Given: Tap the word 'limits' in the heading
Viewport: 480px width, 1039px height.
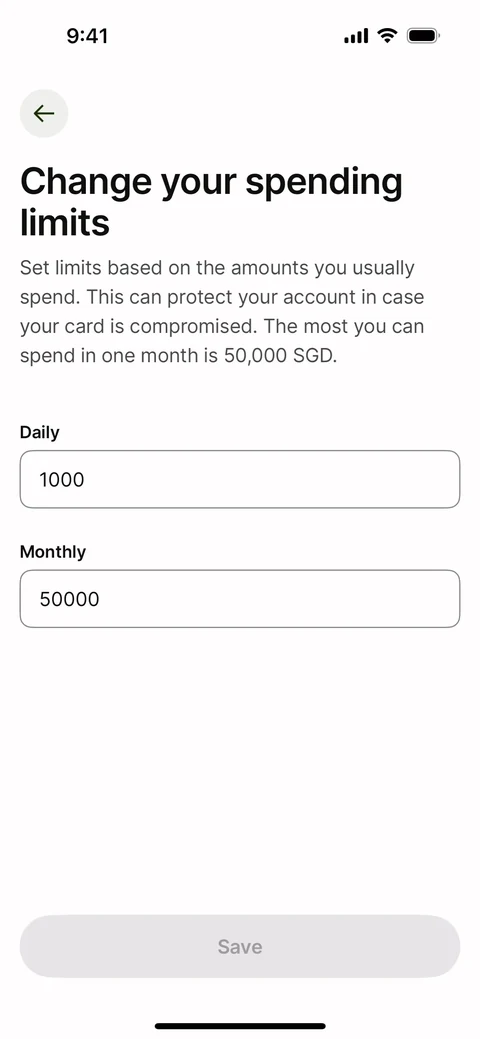Looking at the screenshot, I should 65,223.
